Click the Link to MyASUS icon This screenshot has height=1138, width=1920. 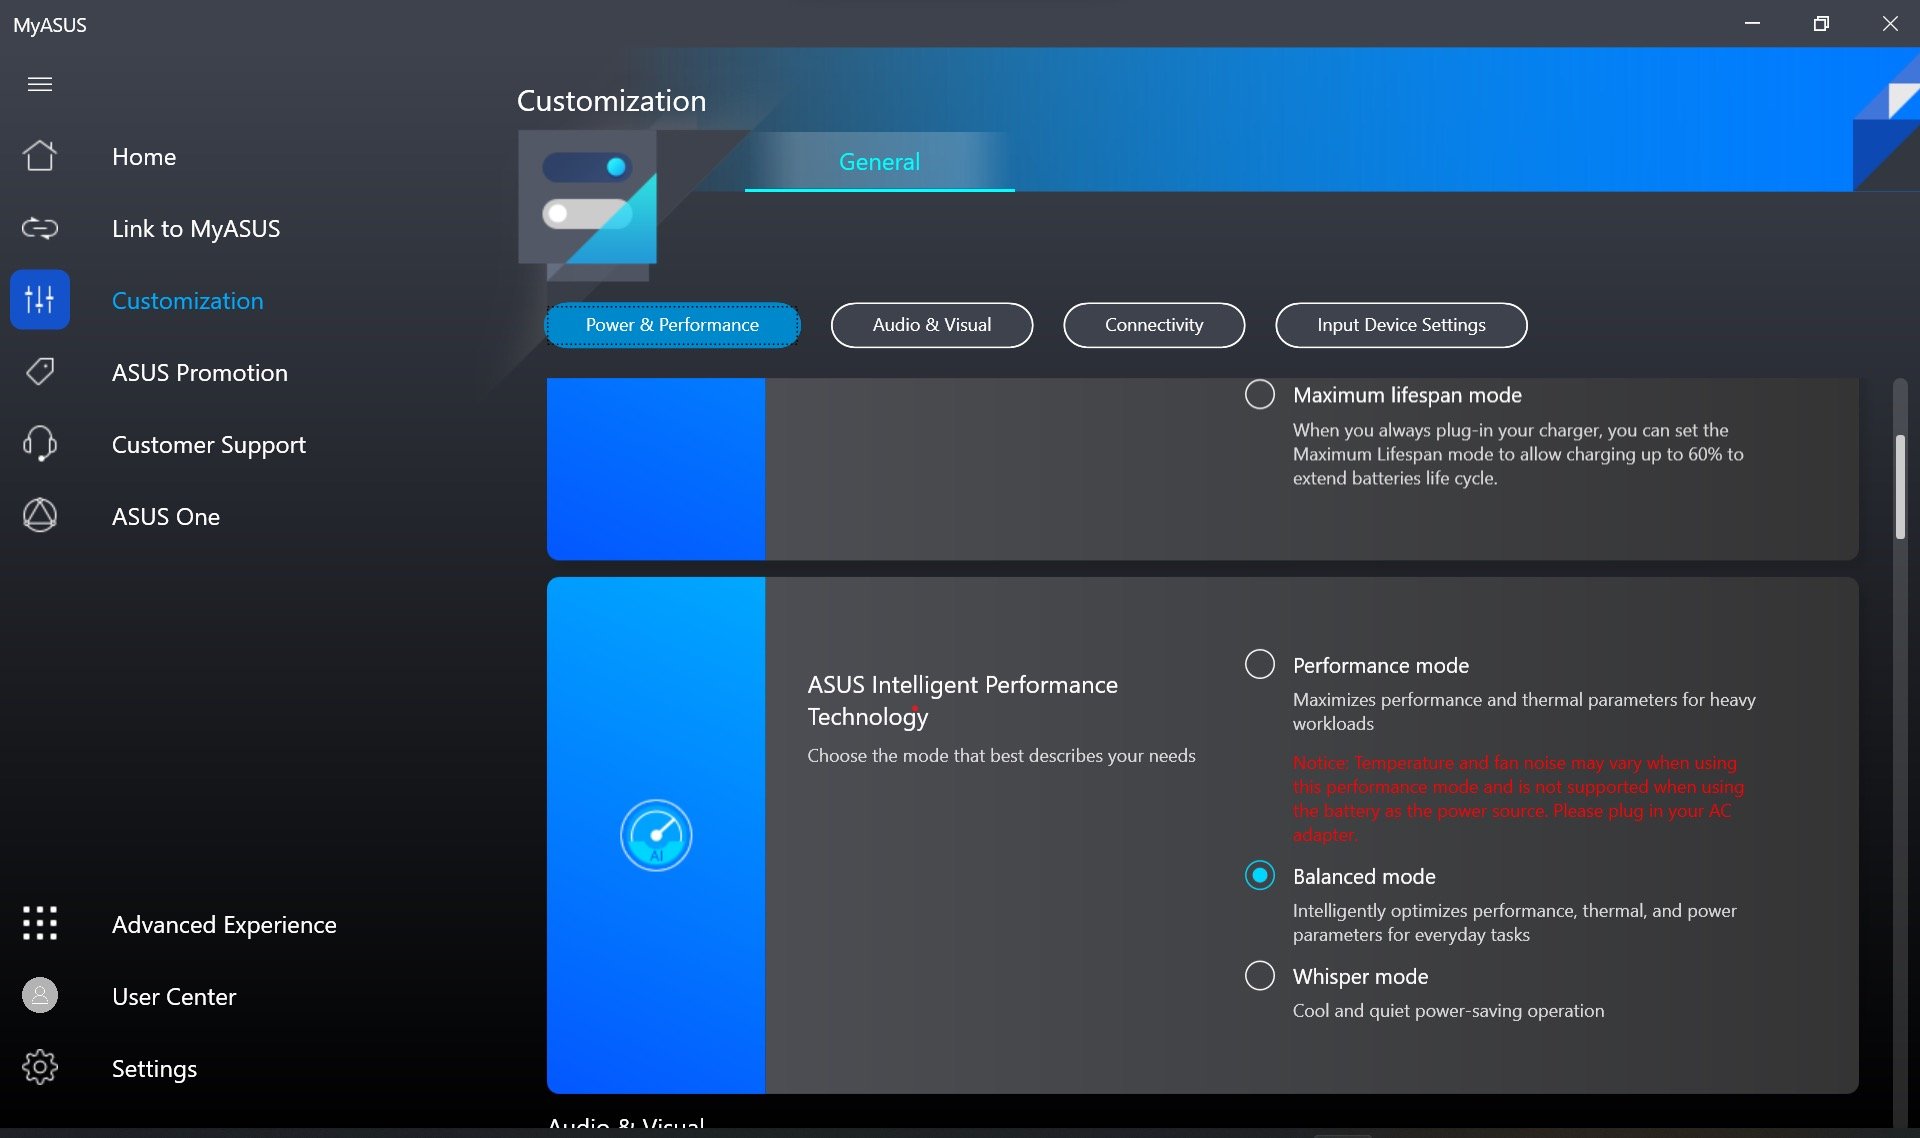[39, 226]
